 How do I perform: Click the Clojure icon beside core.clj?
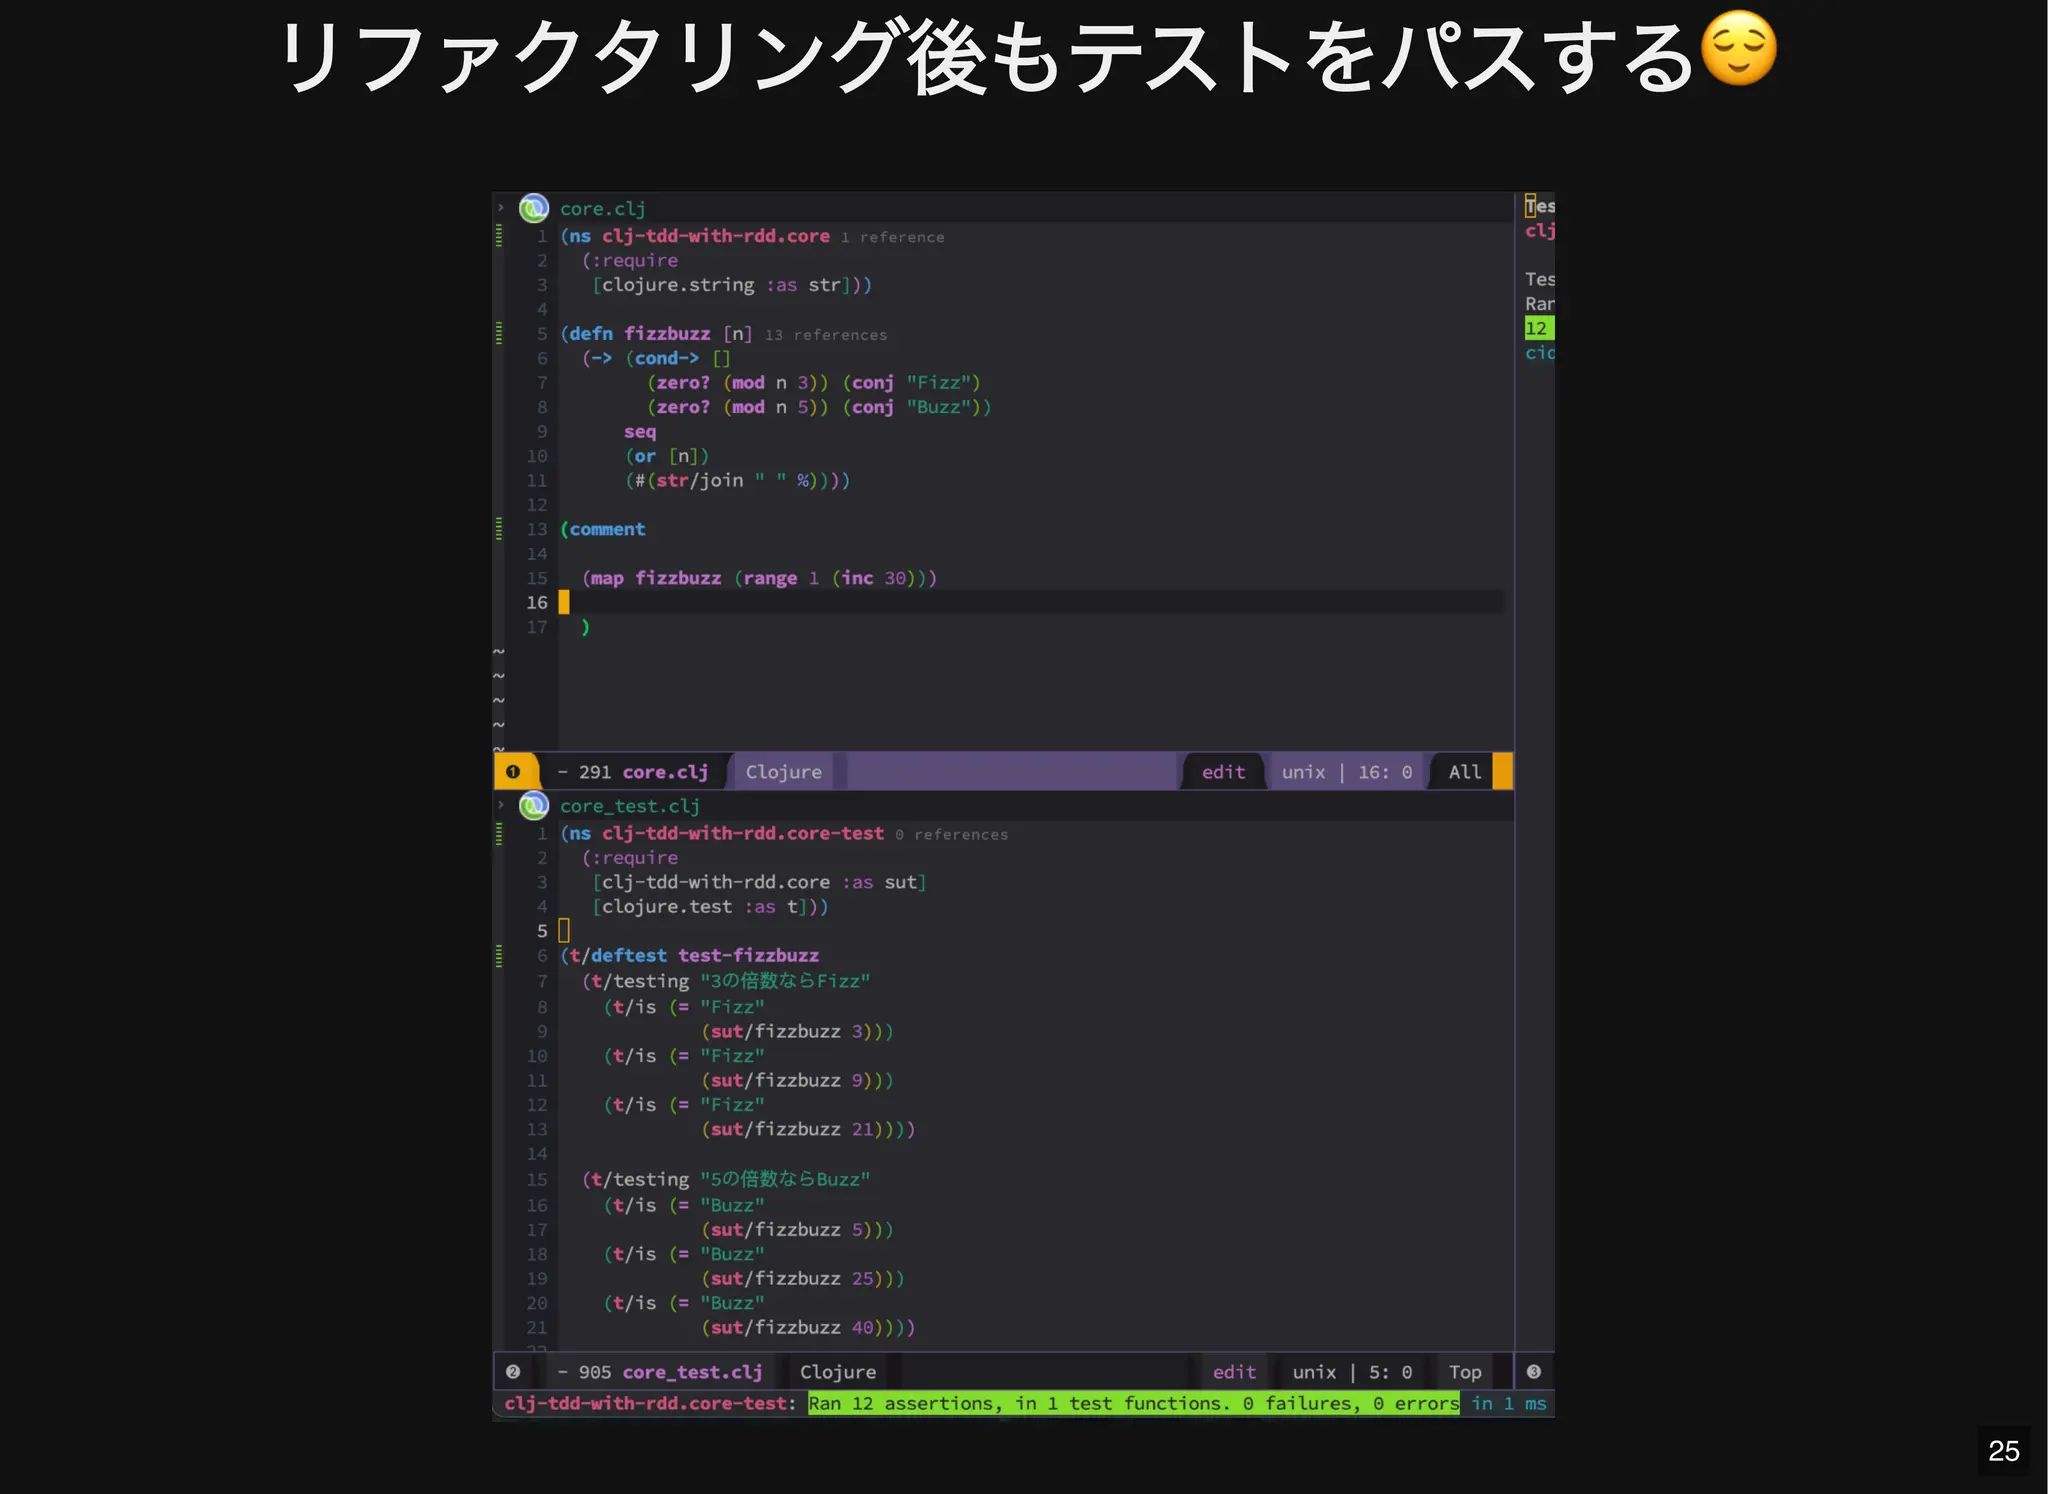pyautogui.click(x=534, y=208)
